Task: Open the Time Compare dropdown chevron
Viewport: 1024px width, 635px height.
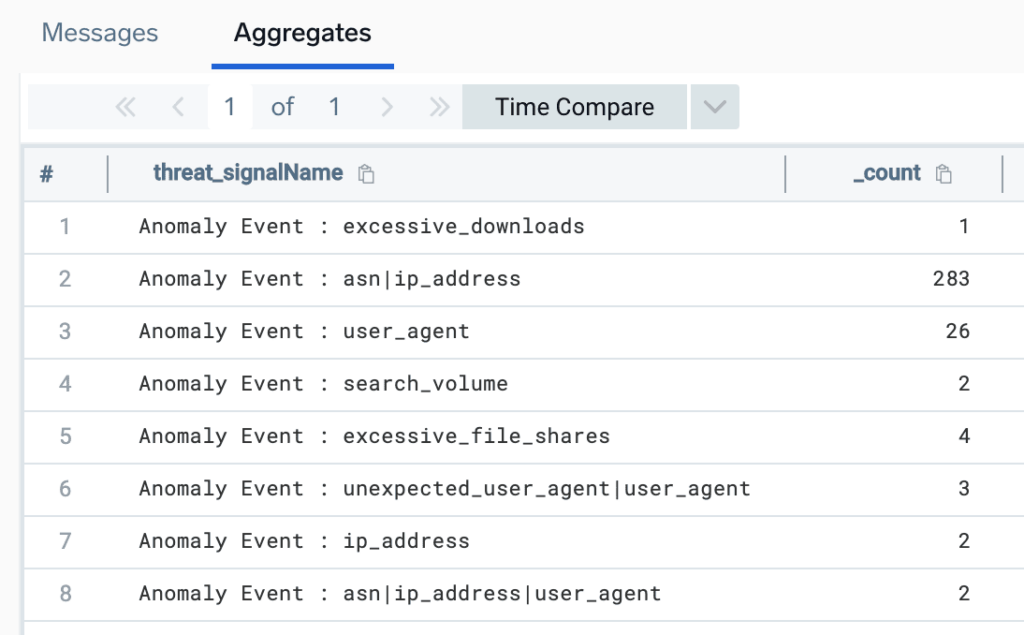Action: 713,106
